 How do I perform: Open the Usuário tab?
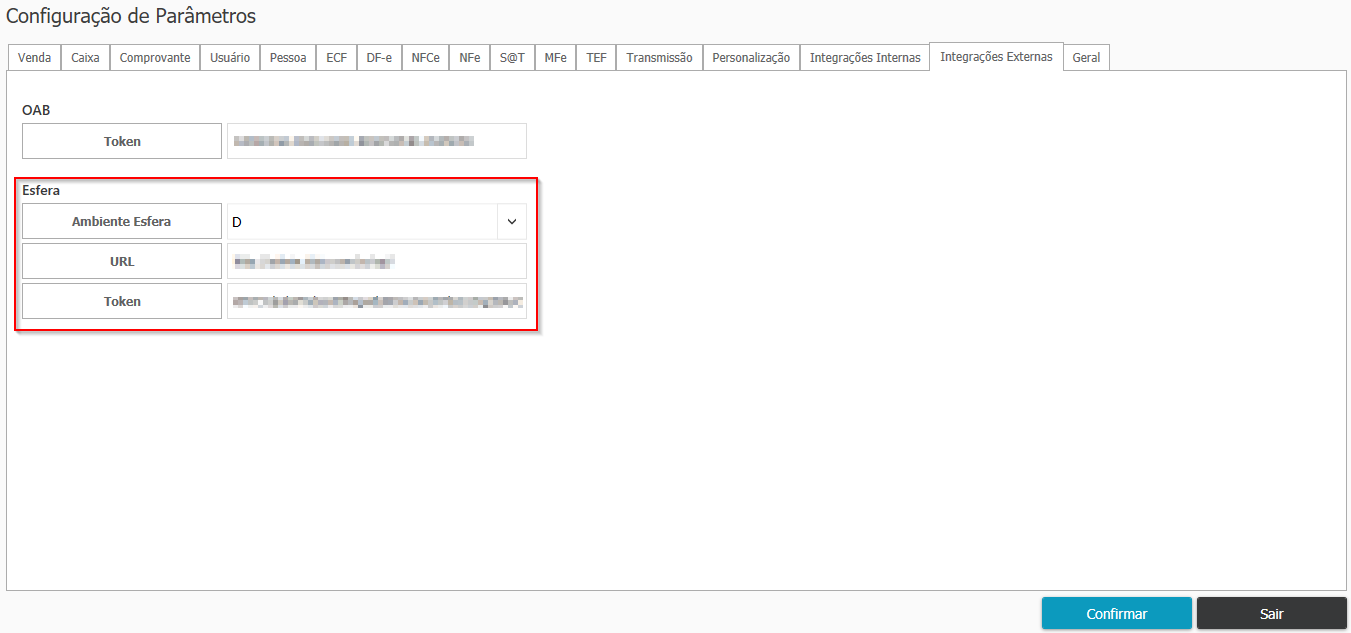(230, 58)
